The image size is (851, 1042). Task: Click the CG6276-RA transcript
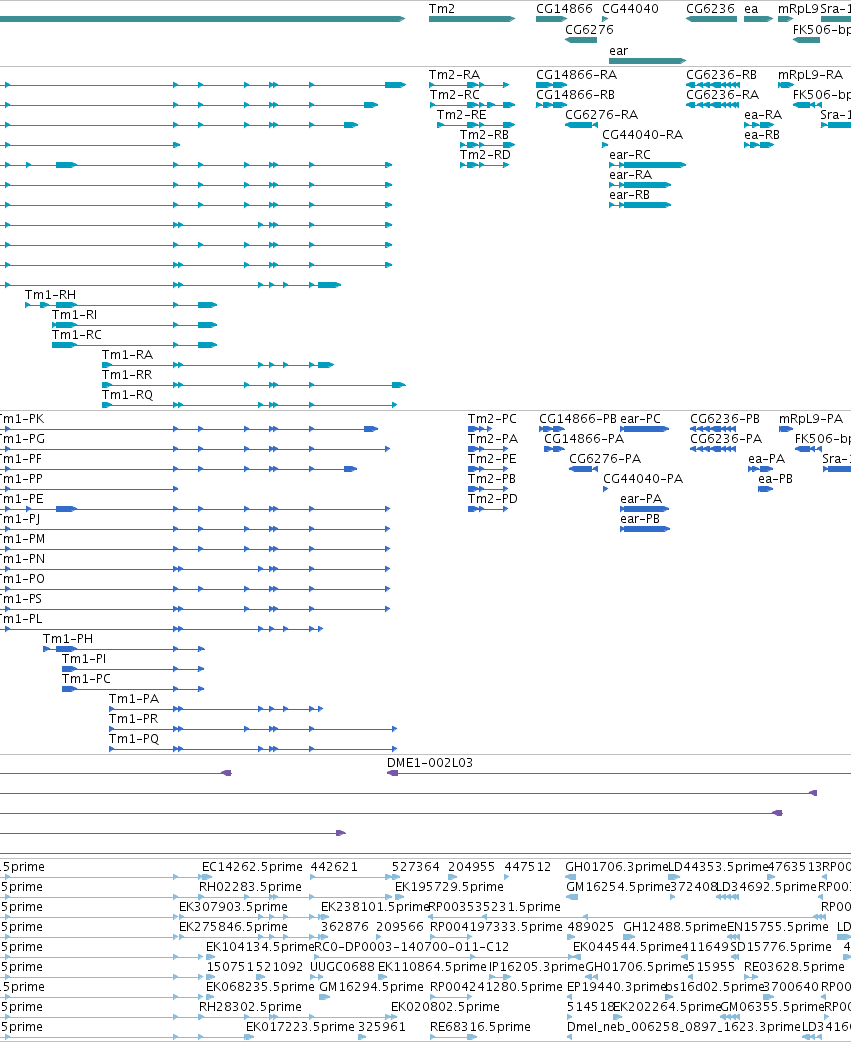pyautogui.click(x=582, y=125)
